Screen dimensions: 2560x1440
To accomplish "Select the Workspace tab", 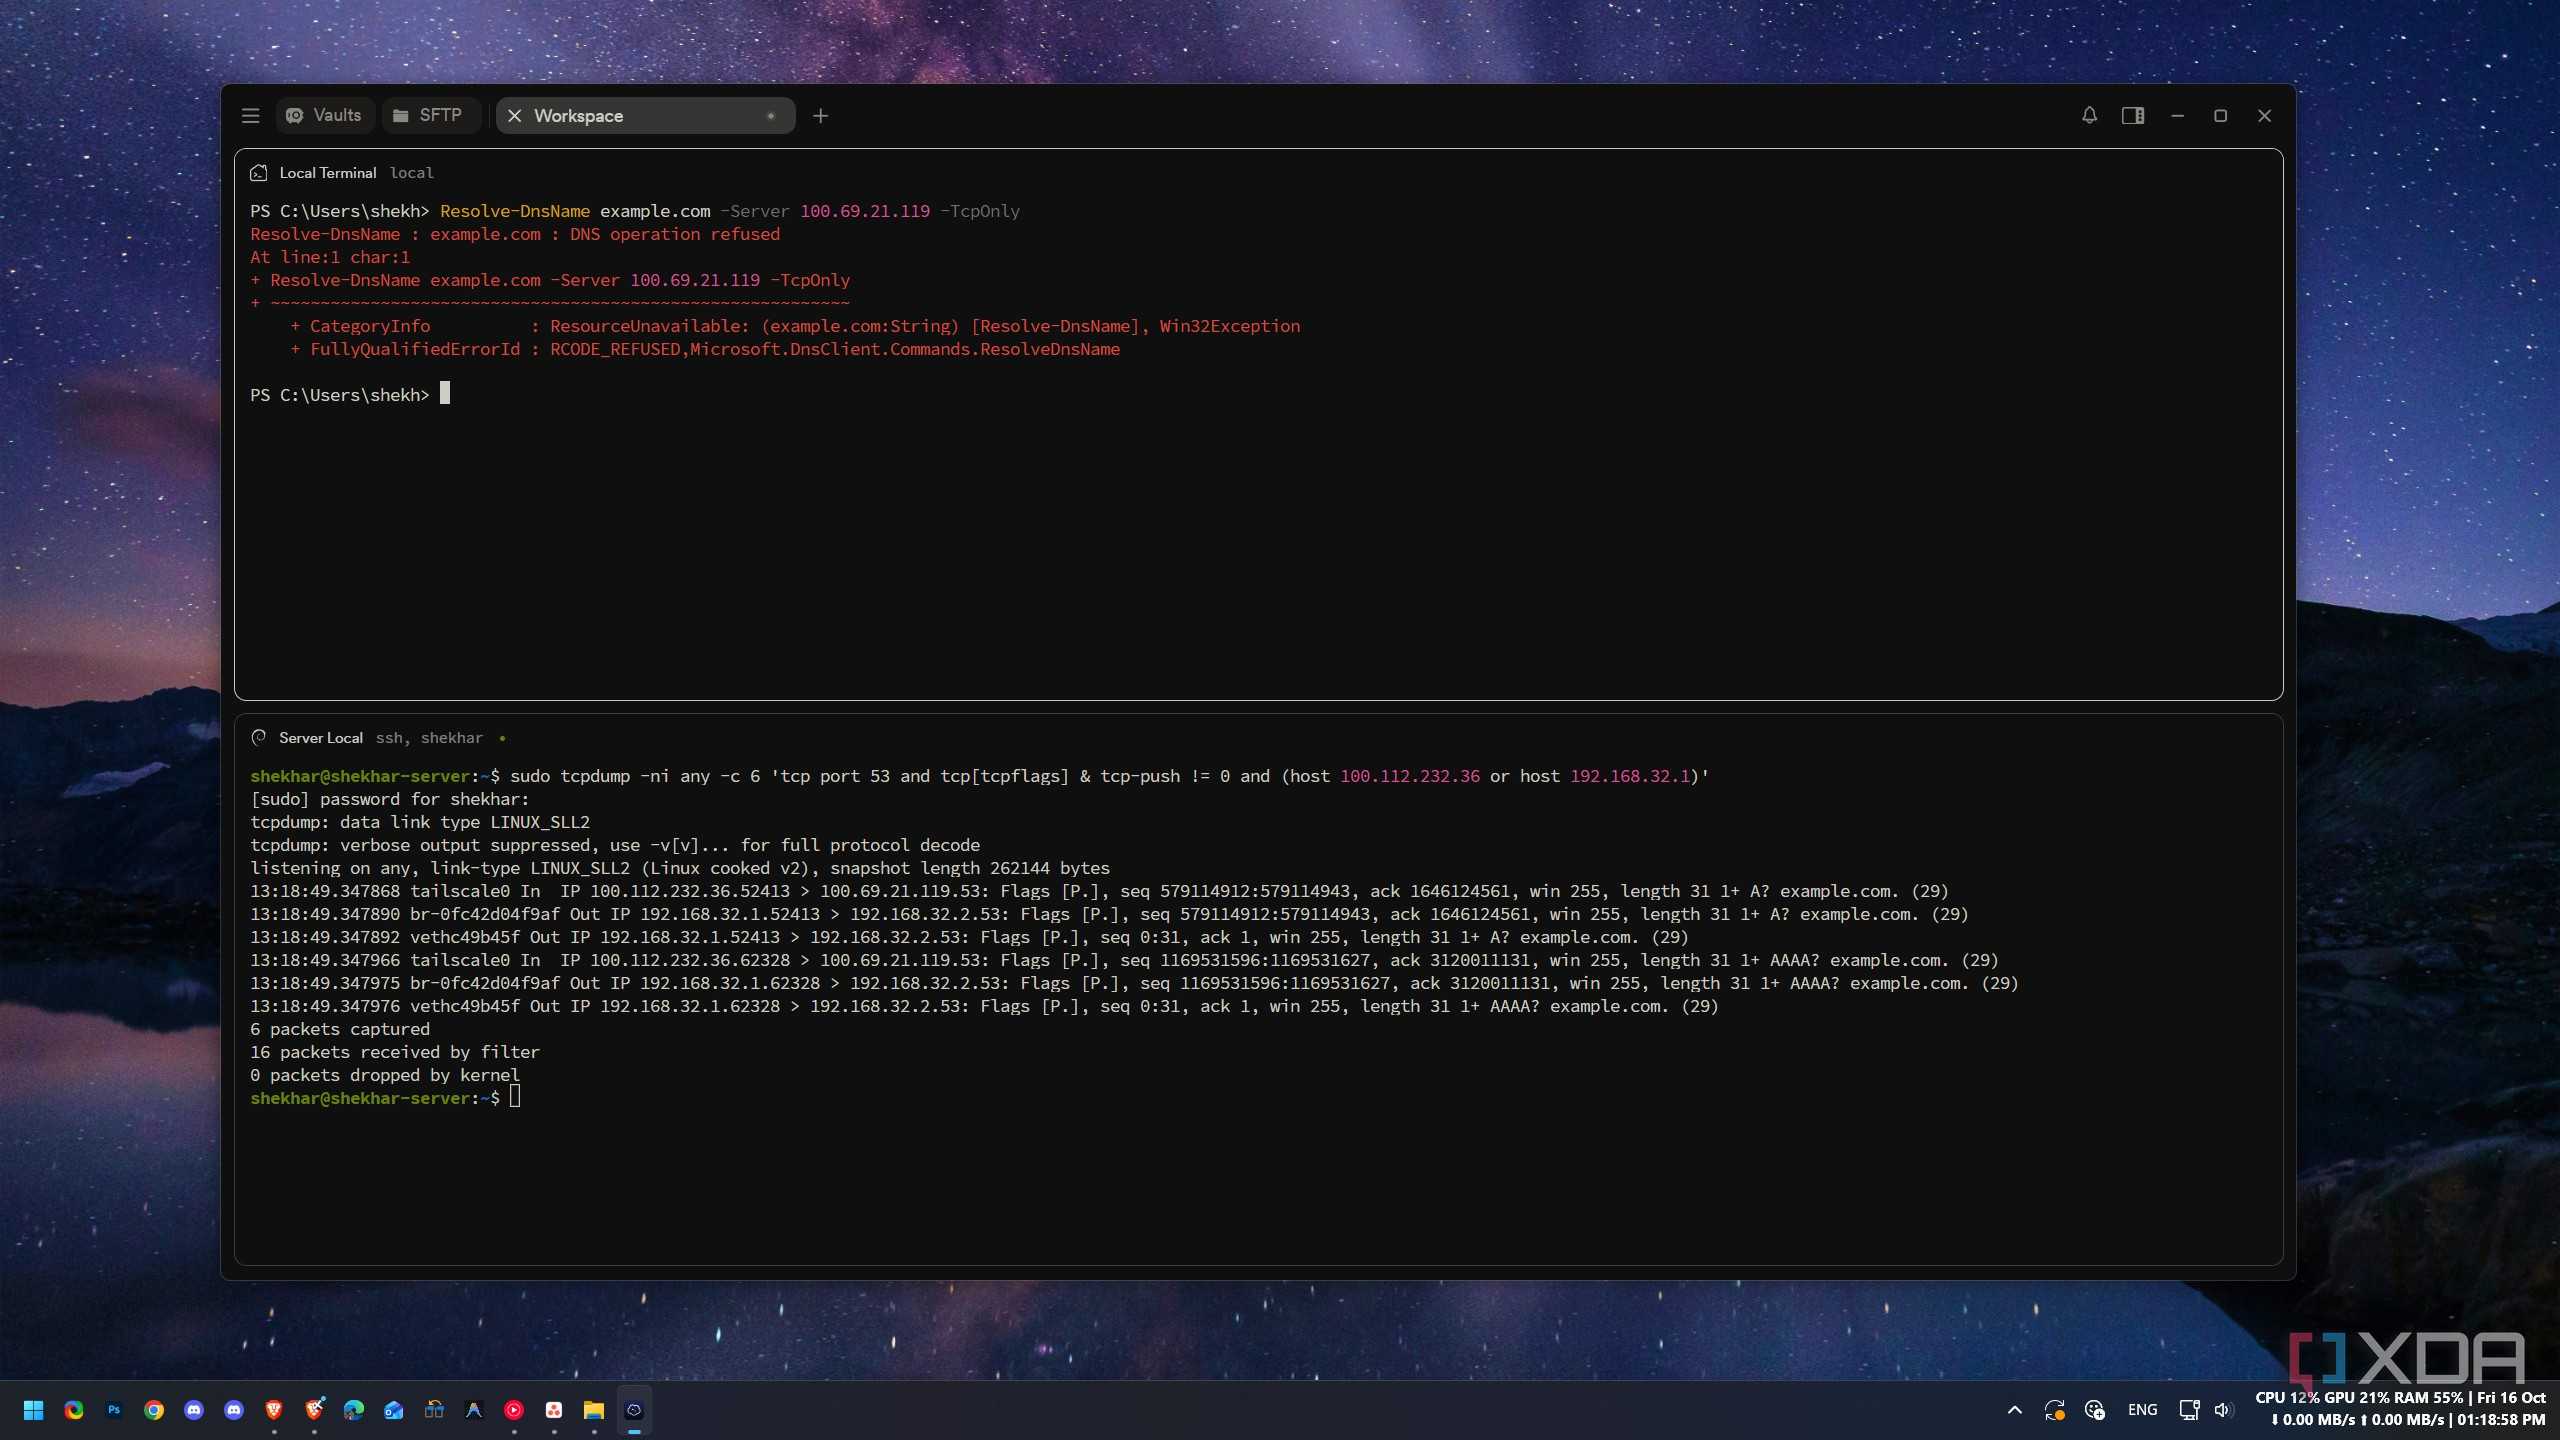I will pos(645,116).
